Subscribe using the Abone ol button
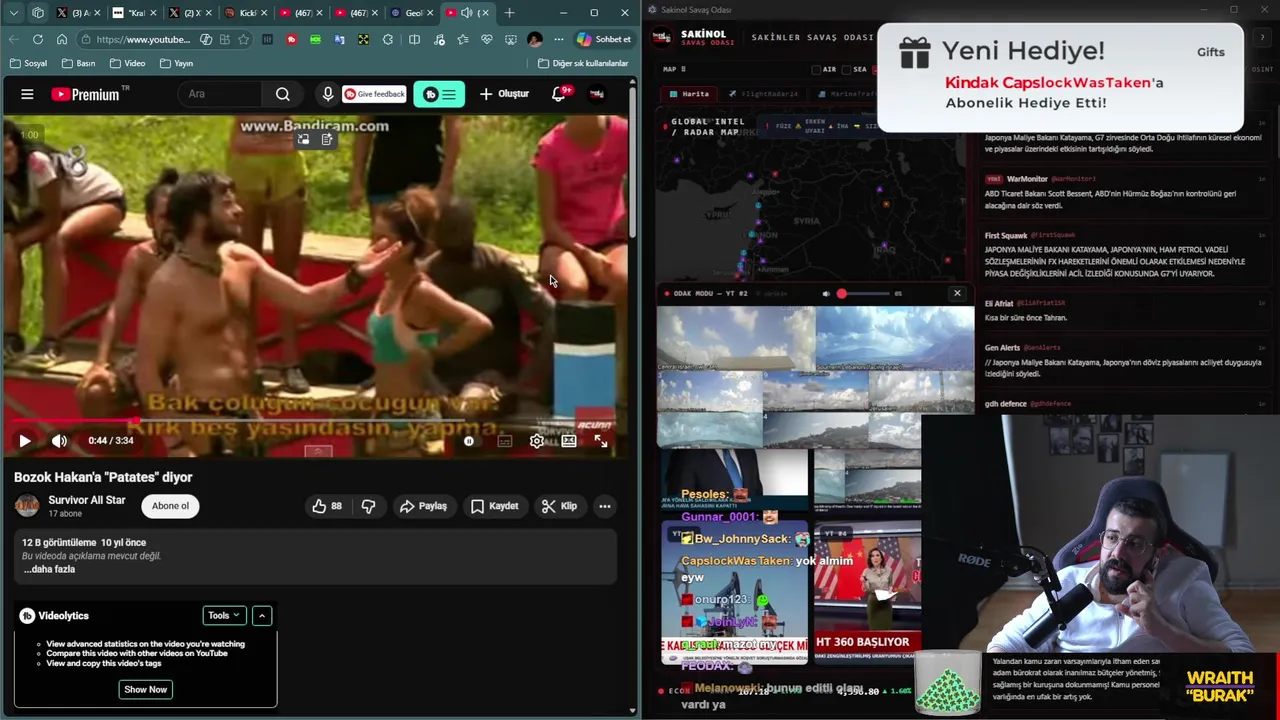The height and width of the screenshot is (720, 1280). [170, 506]
